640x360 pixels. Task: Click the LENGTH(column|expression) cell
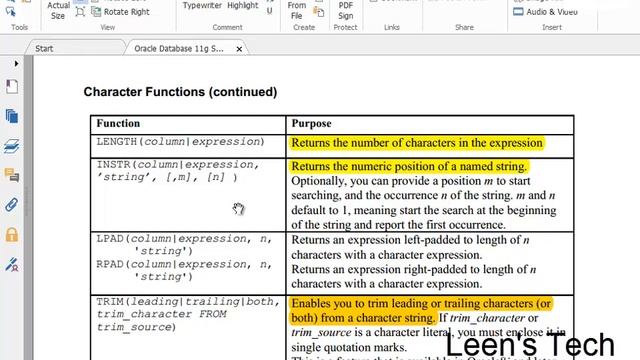(x=188, y=146)
